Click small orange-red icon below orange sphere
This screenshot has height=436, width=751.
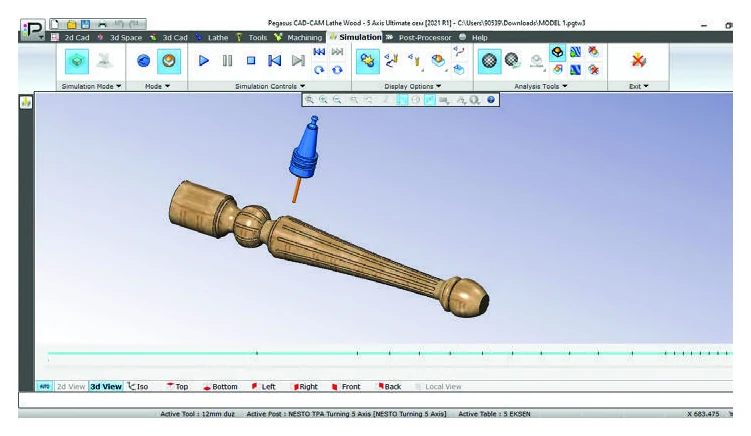tap(558, 70)
